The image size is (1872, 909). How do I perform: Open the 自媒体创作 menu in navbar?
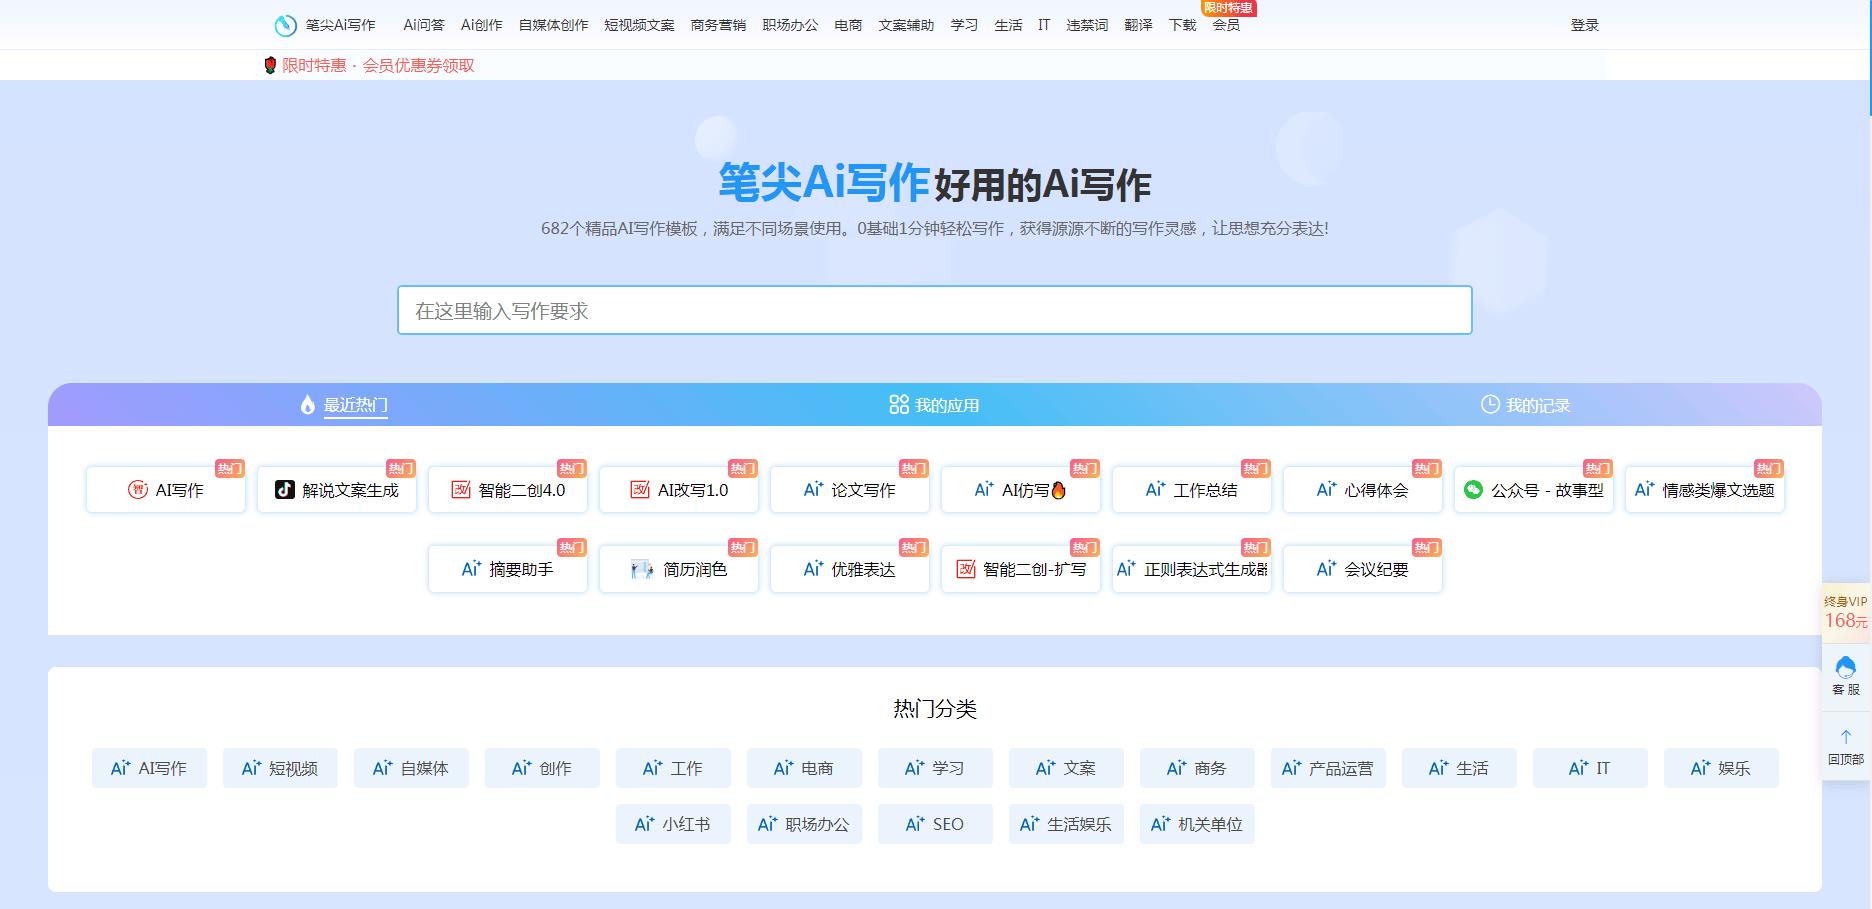(553, 25)
